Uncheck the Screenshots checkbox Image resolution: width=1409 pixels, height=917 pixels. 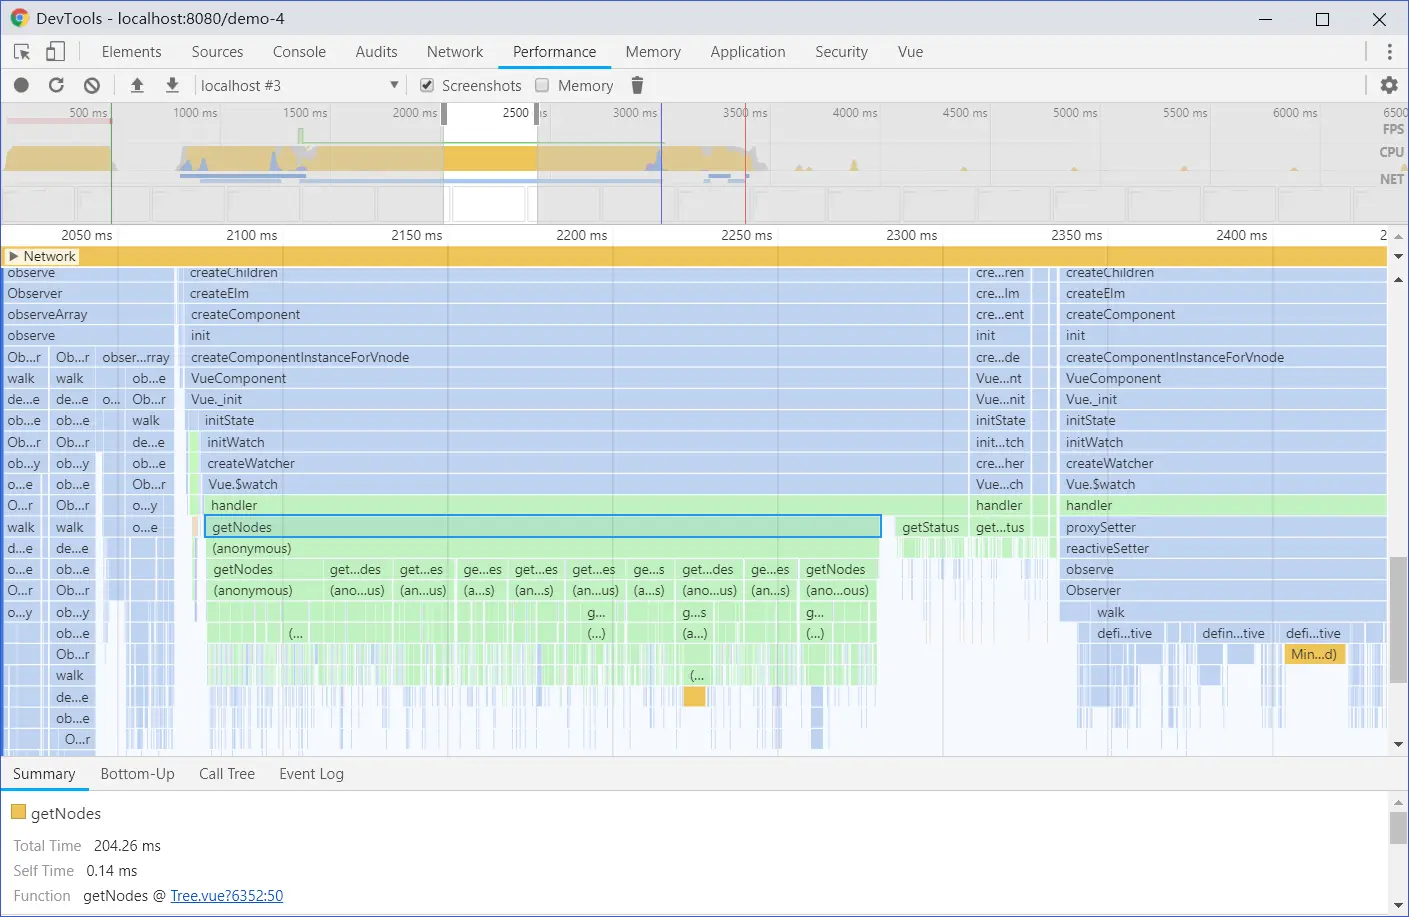pyautogui.click(x=427, y=86)
